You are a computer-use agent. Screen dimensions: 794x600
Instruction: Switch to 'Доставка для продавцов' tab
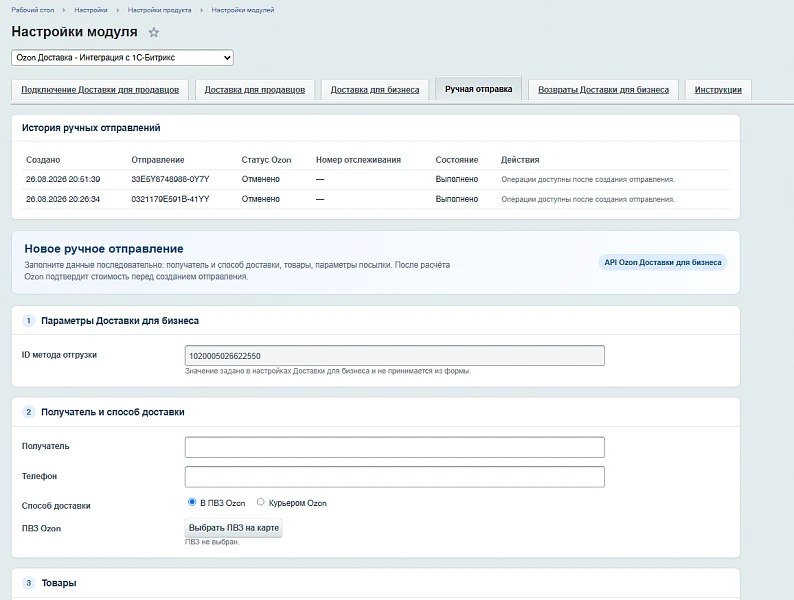point(255,90)
